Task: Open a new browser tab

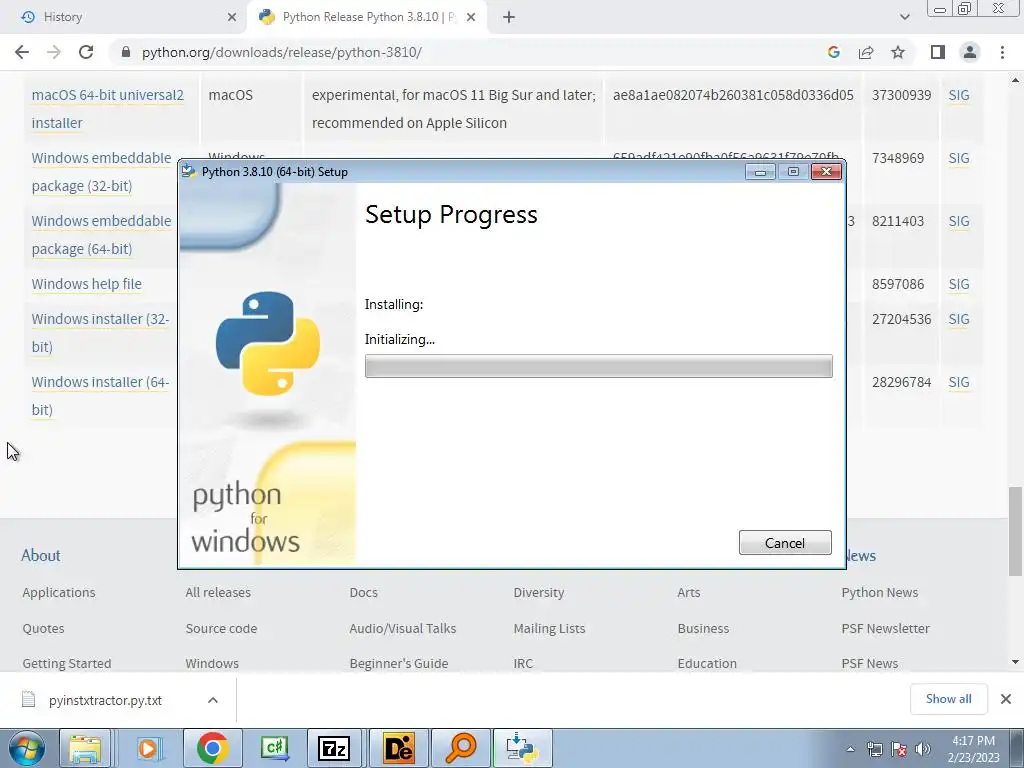Action: (x=509, y=17)
